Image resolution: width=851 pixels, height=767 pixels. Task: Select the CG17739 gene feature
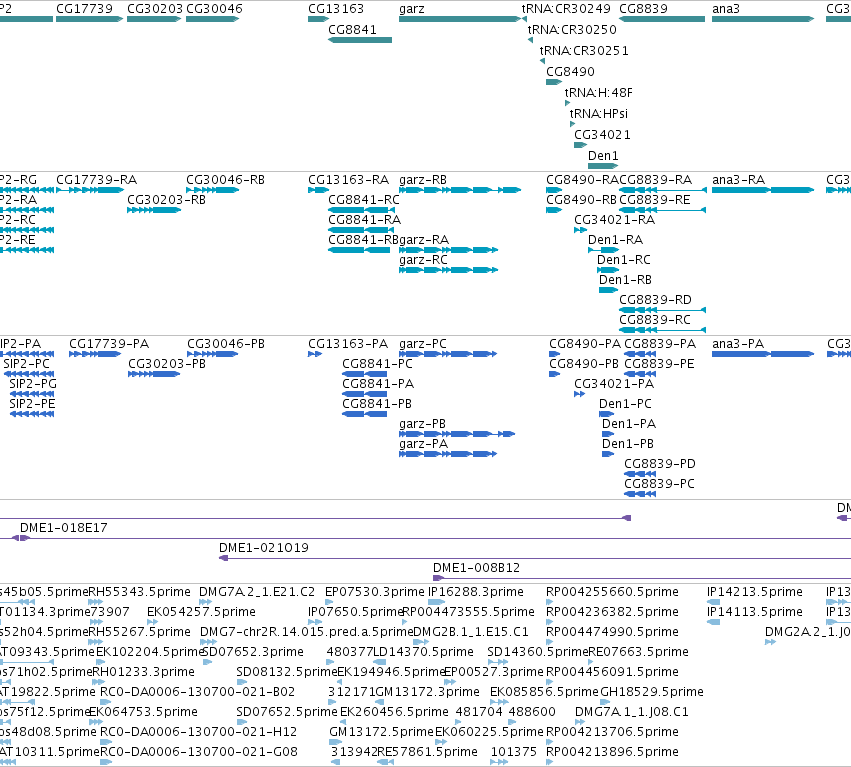[90, 19]
